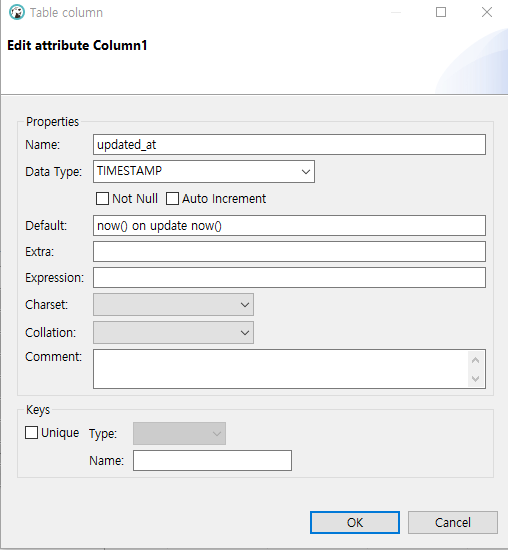Click the Comment scrollbar down arrow
The image size is (508, 550).
point(476,379)
